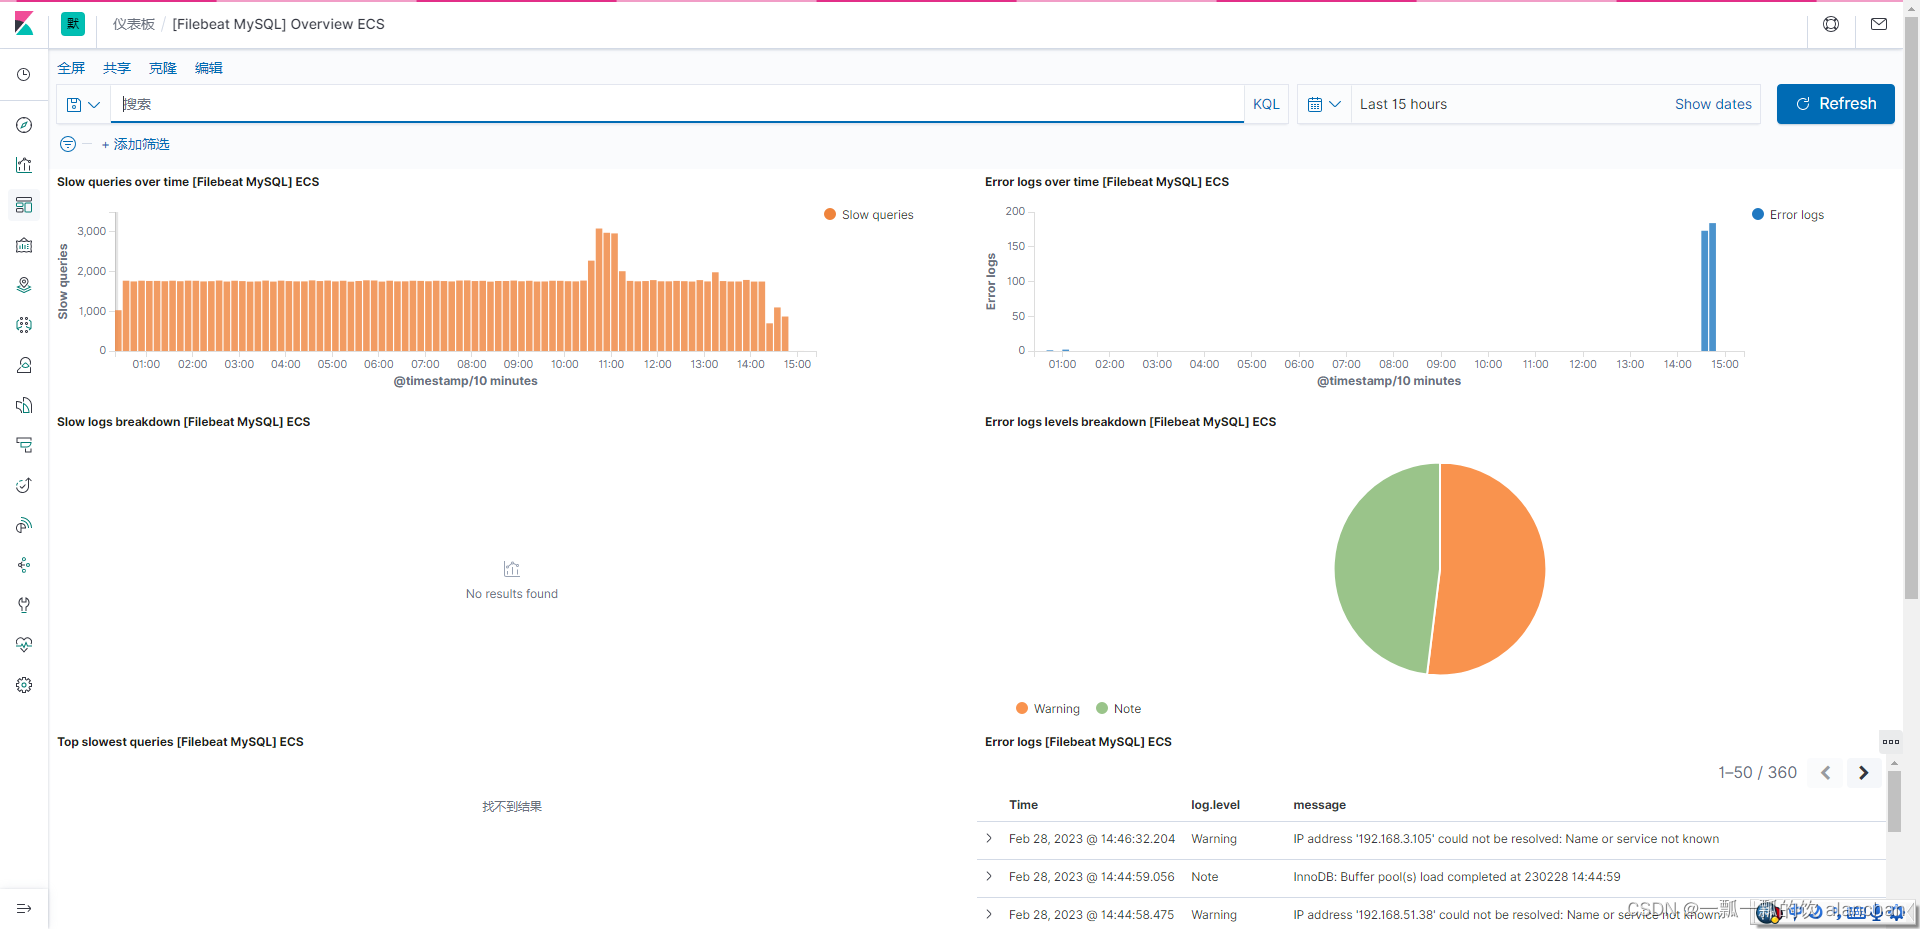Expand the 14:46:32.204 log row

989,839
